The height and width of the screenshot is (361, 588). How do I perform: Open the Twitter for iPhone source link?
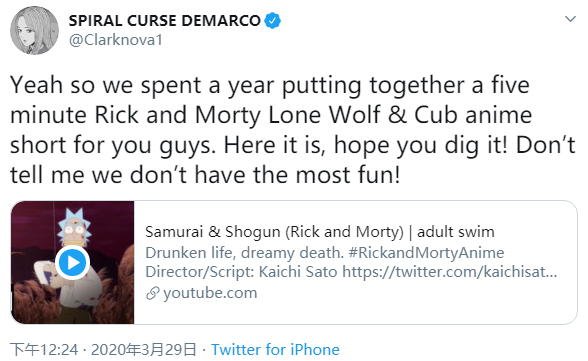275,349
